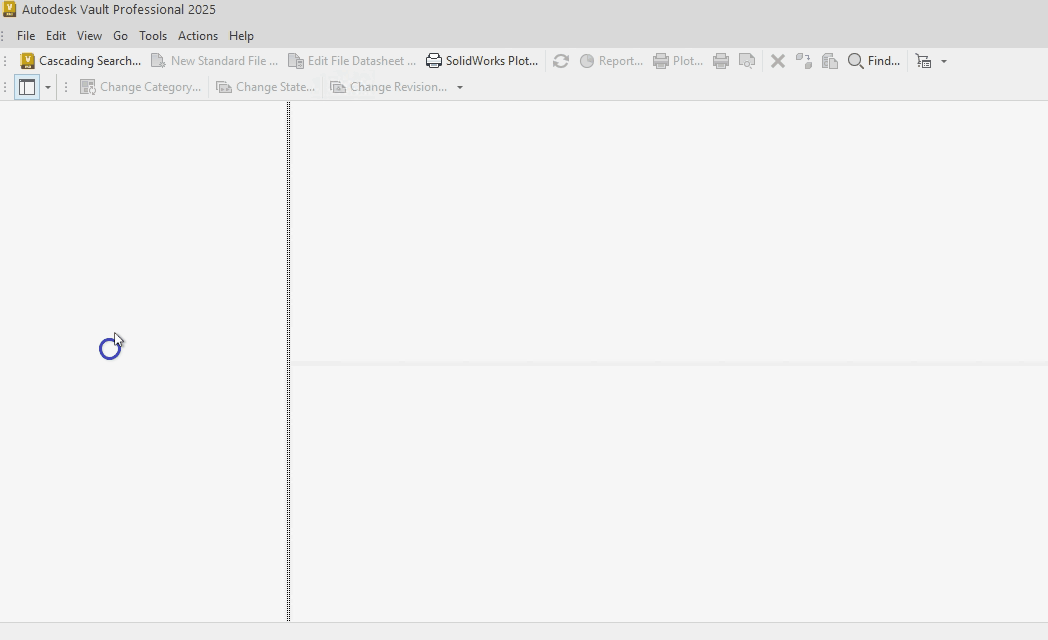This screenshot has width=1048, height=640.
Task: Open the Report tool
Action: [x=610, y=60]
